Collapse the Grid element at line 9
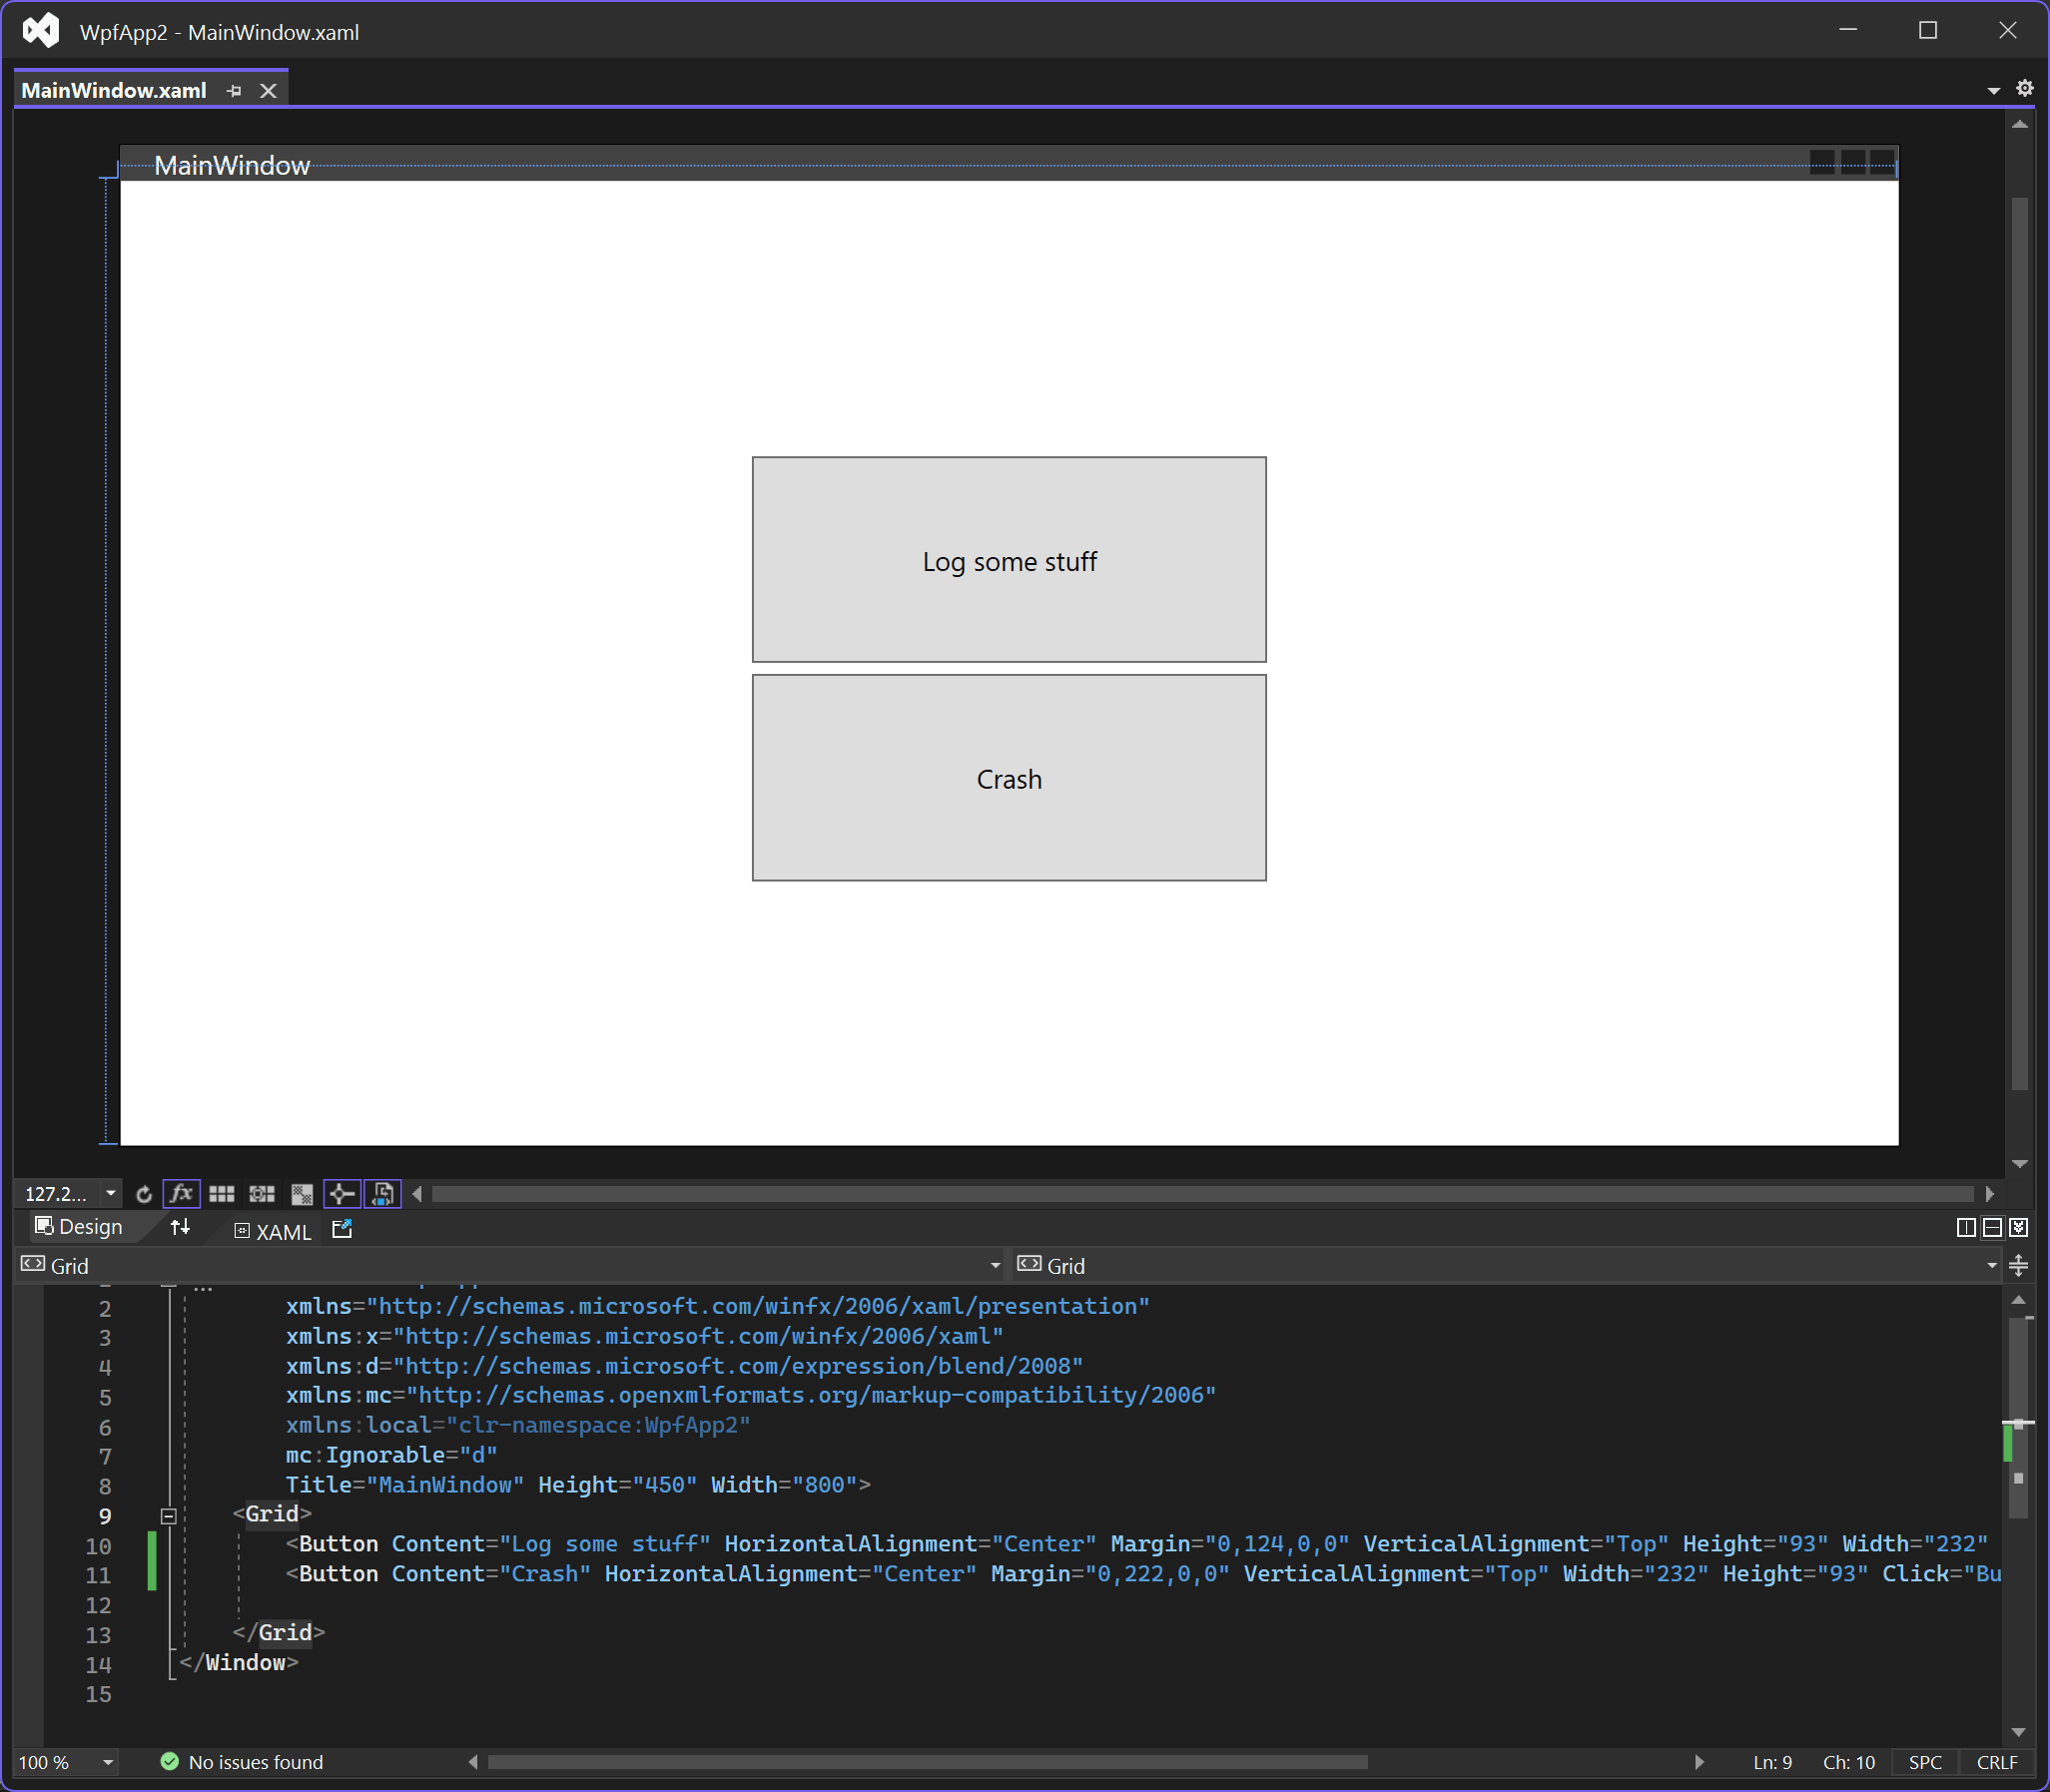Viewport: 2050px width, 1792px height. [x=168, y=1516]
